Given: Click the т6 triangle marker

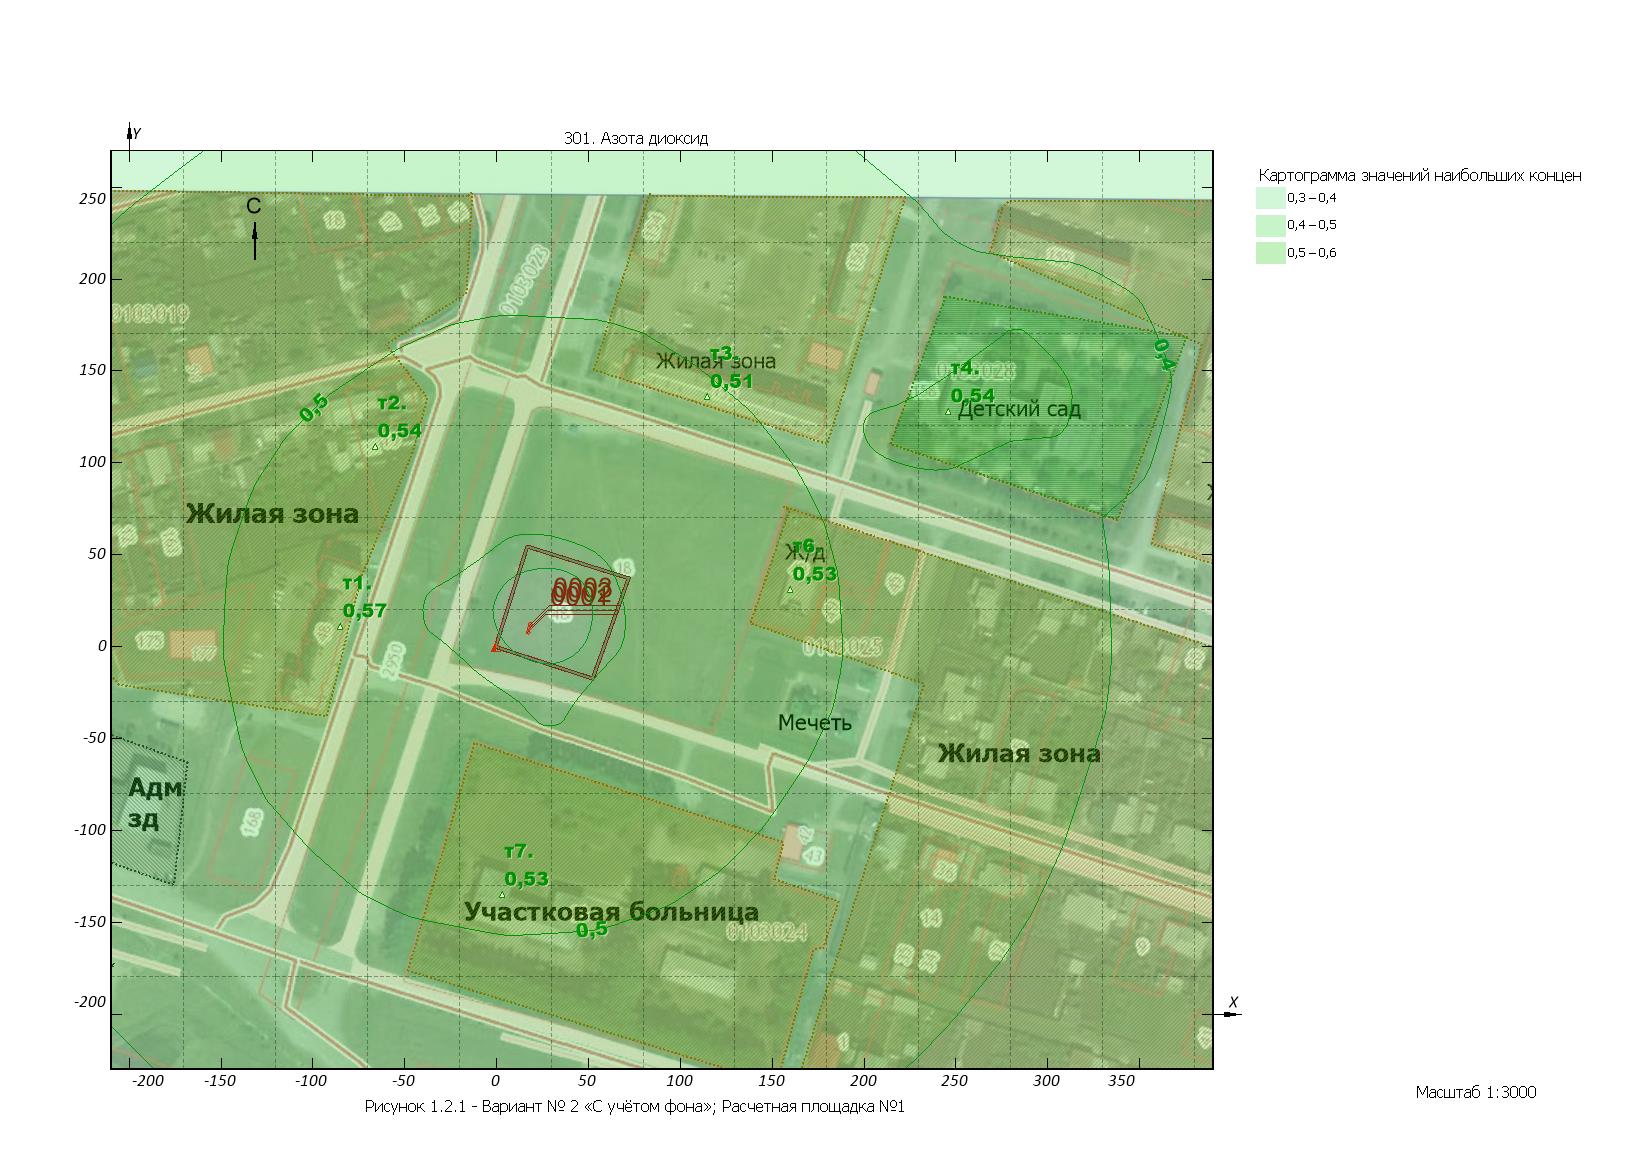Looking at the screenshot, I should [790, 590].
